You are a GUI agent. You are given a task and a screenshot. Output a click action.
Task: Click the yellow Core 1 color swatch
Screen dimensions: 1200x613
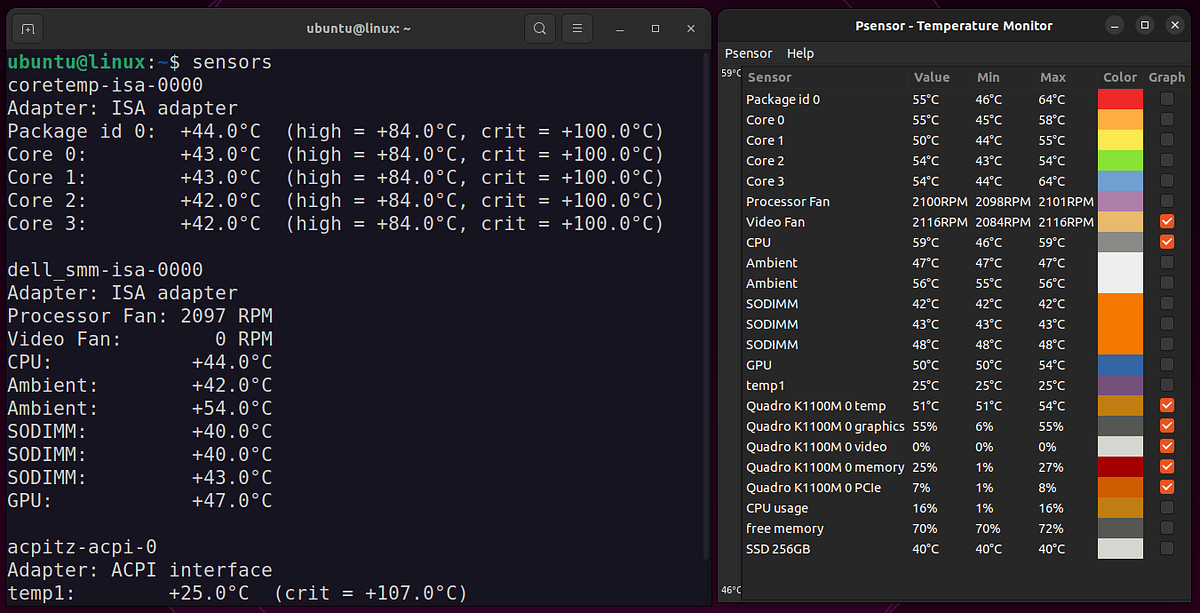1120,140
